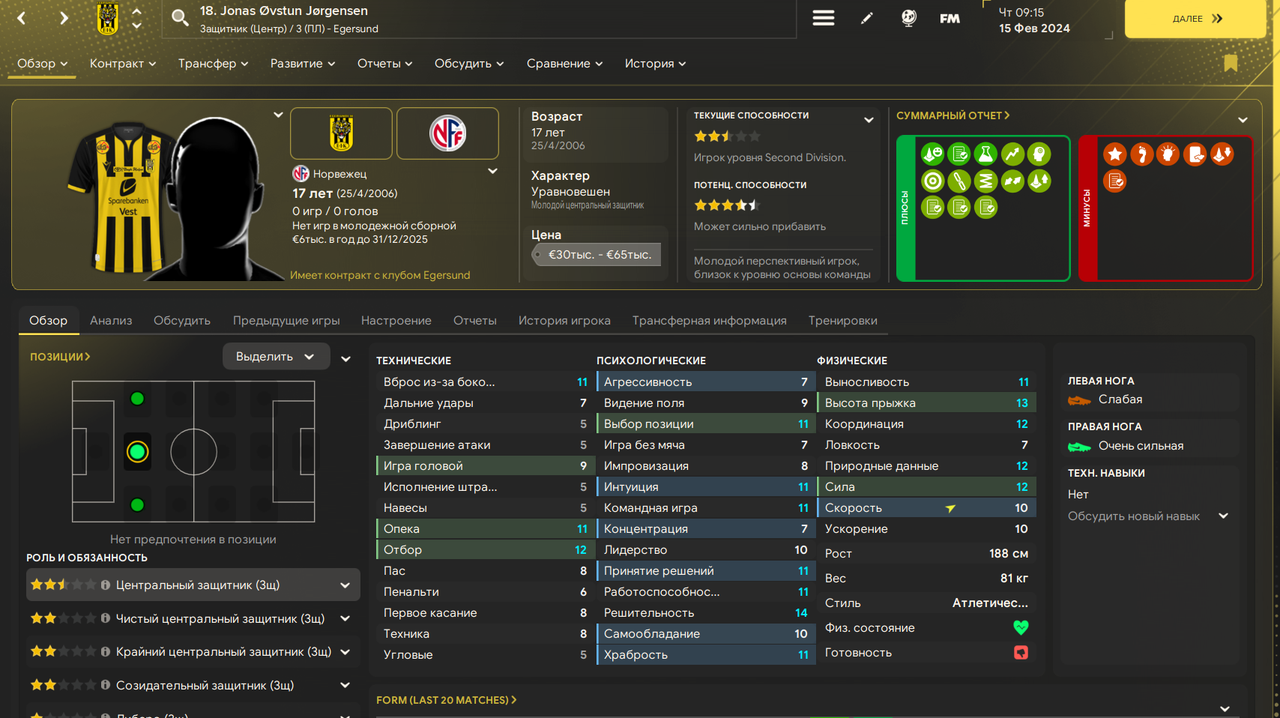The width and height of the screenshot is (1280, 718).
Task: Expand the Чистый центральный защитник role row
Action: point(345,619)
